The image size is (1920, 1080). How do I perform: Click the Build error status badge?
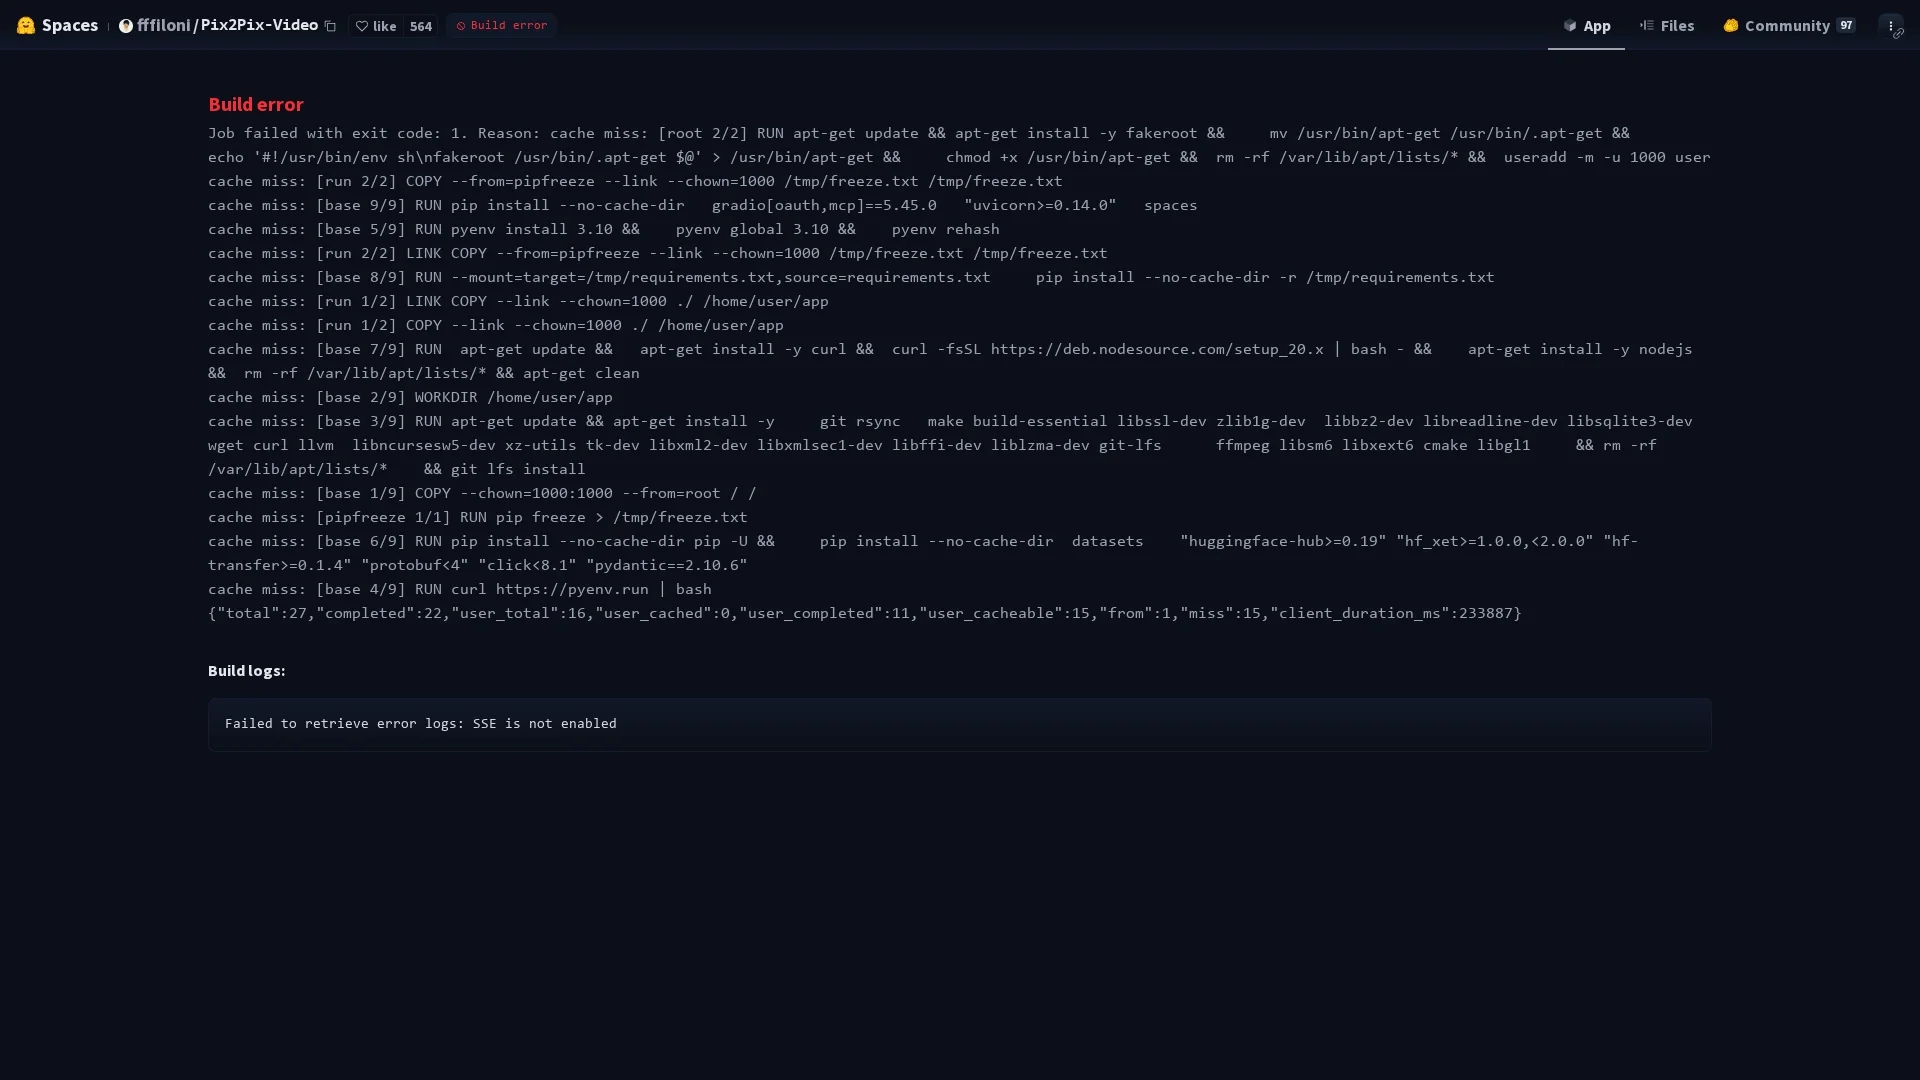[x=501, y=25]
